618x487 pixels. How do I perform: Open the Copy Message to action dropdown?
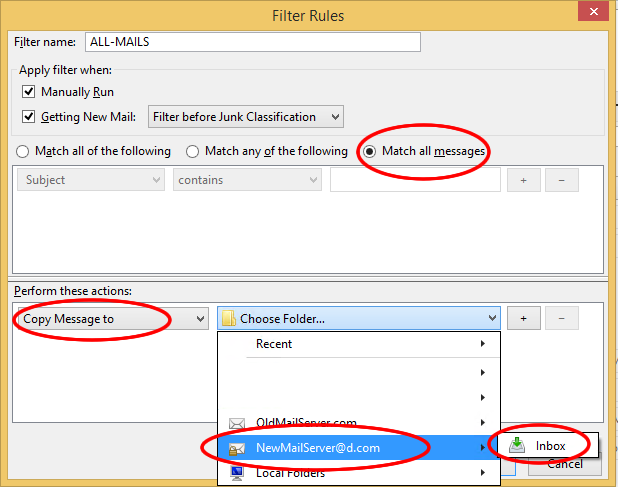tap(113, 318)
